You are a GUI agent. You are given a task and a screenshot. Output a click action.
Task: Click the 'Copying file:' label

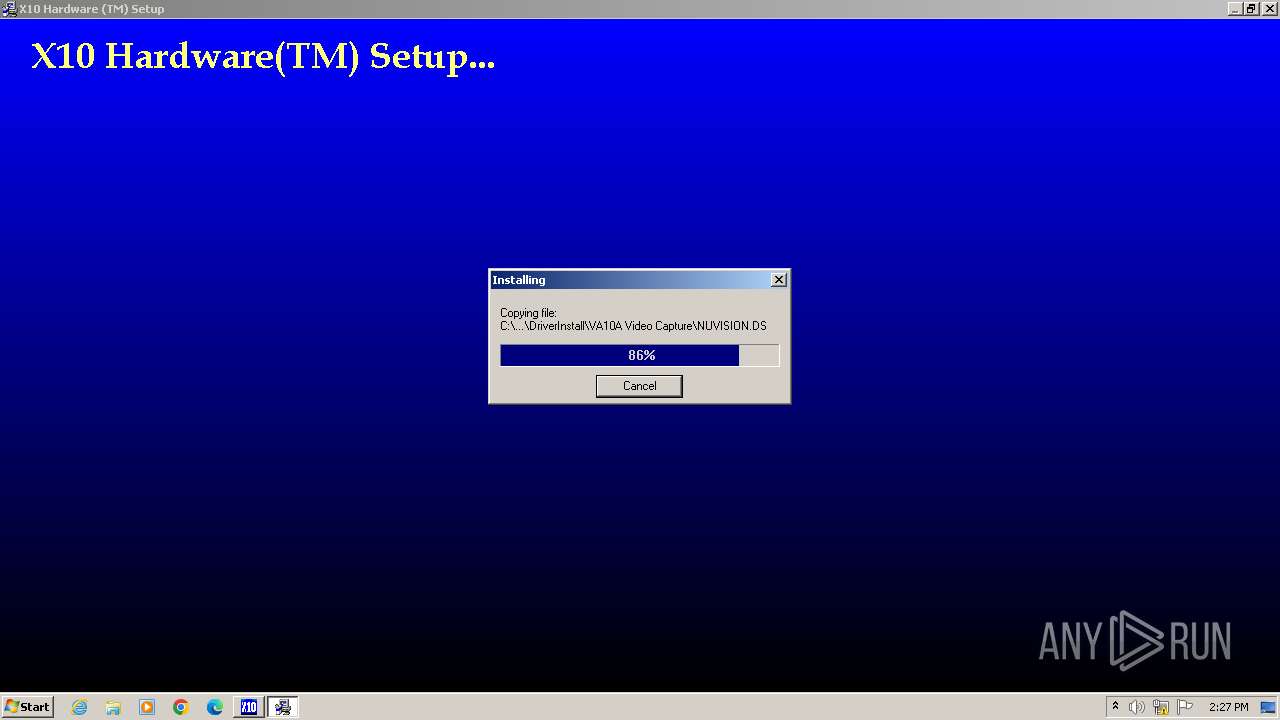point(528,313)
